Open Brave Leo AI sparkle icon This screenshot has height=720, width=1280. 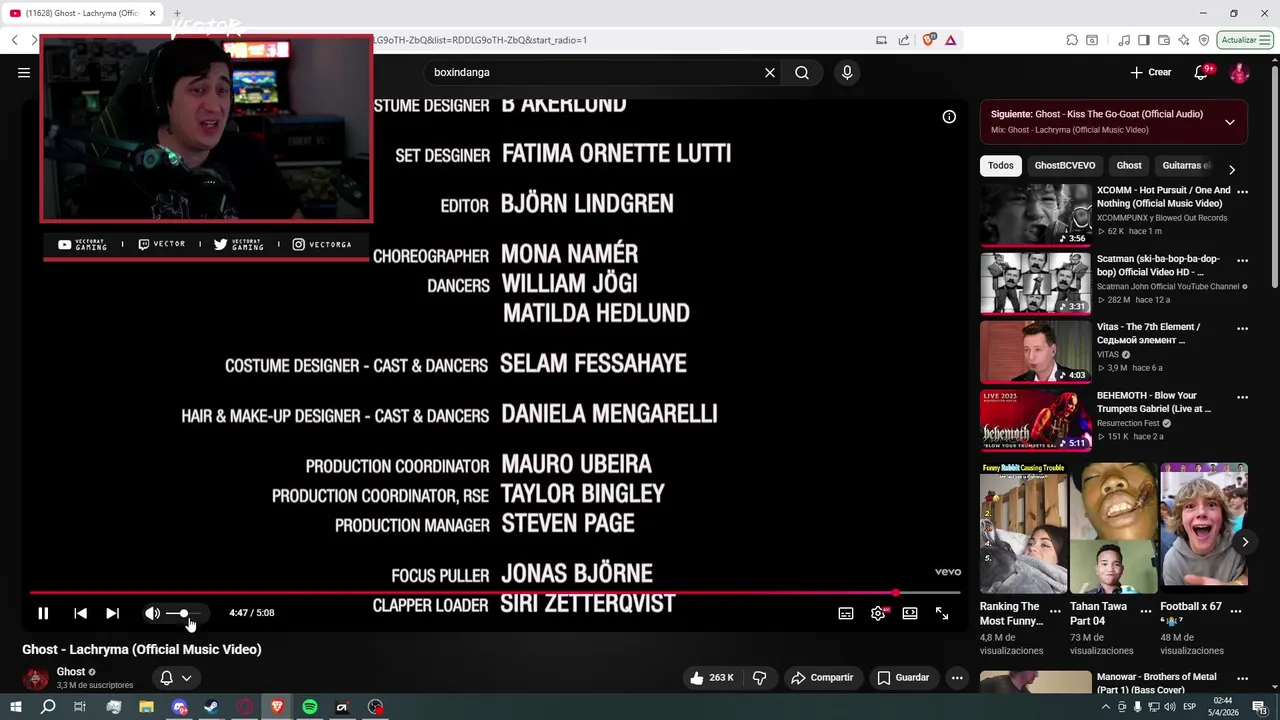[1184, 40]
